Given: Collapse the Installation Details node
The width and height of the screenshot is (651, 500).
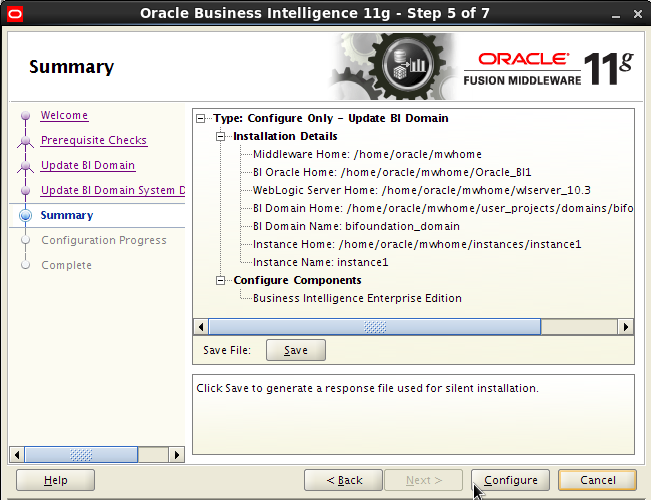Looking at the screenshot, I should coord(220,137).
